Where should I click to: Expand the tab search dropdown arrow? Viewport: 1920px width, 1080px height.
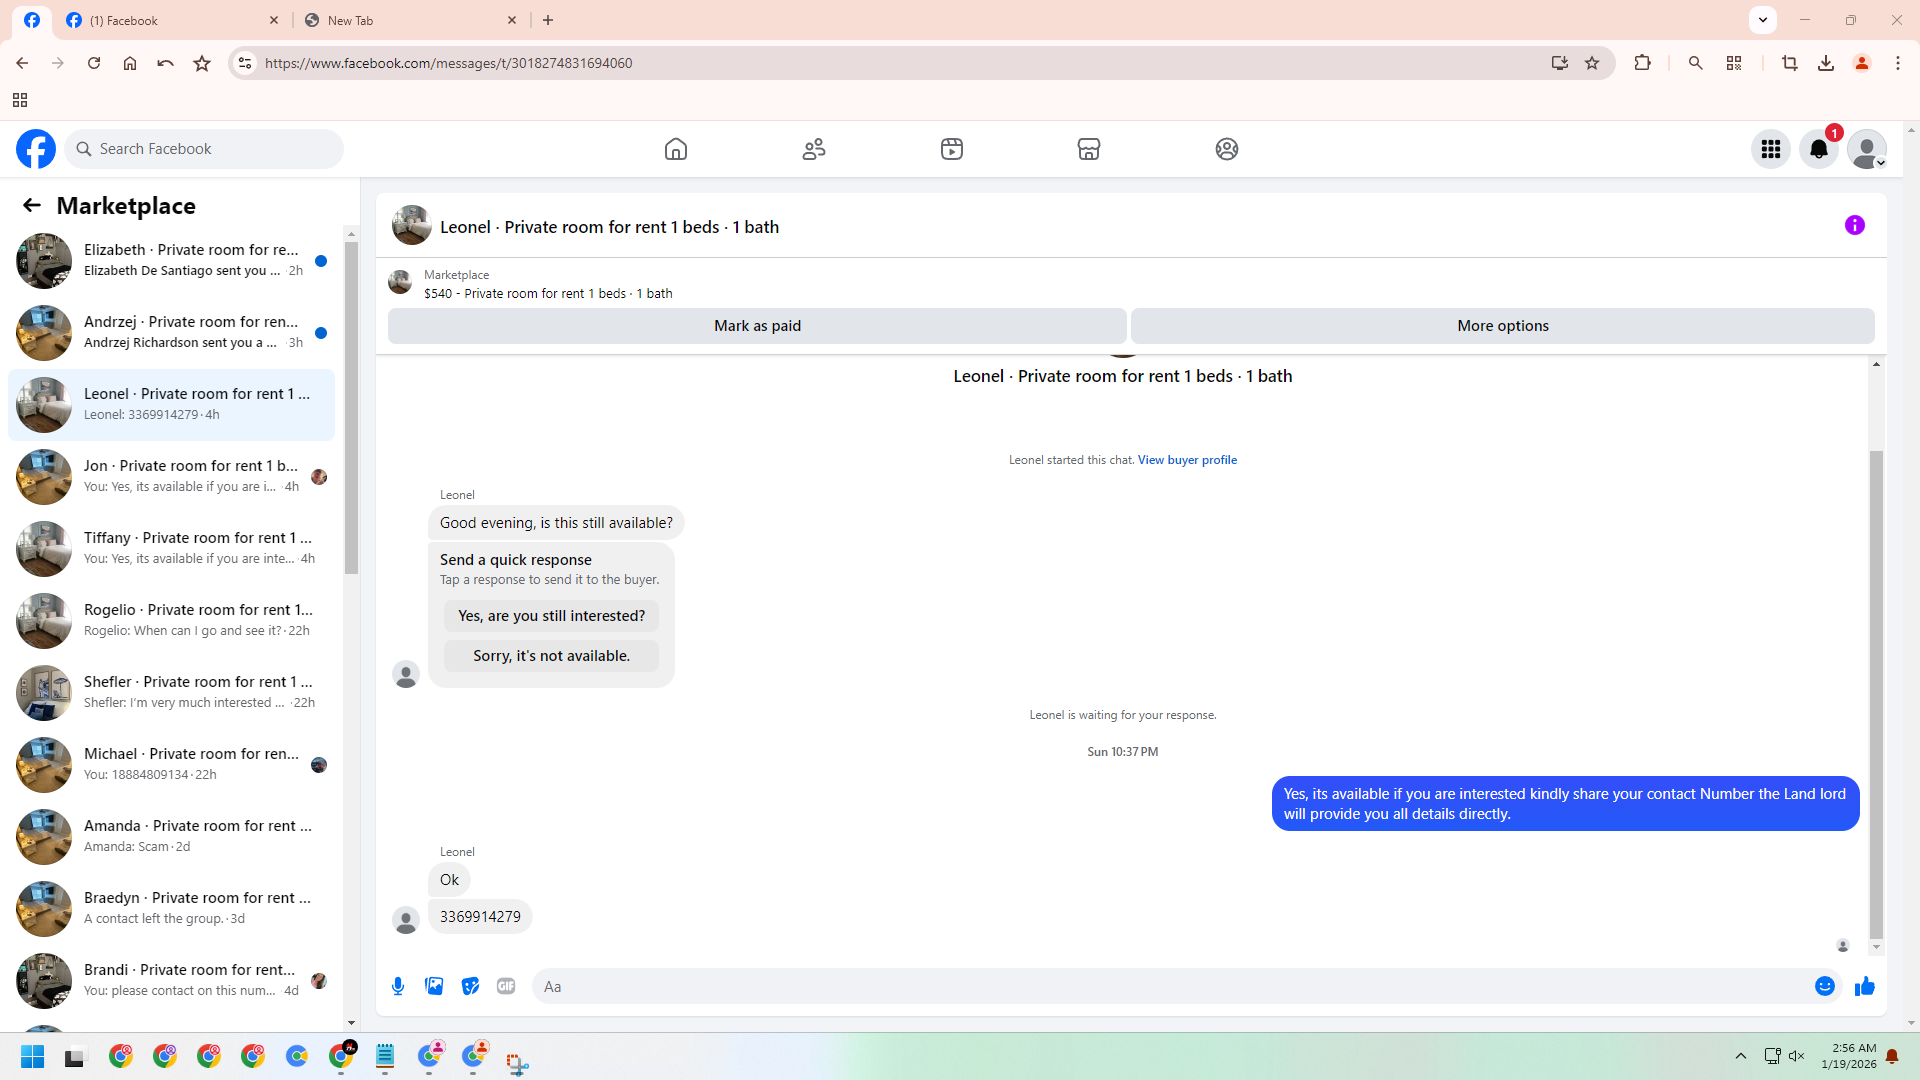point(1763,20)
